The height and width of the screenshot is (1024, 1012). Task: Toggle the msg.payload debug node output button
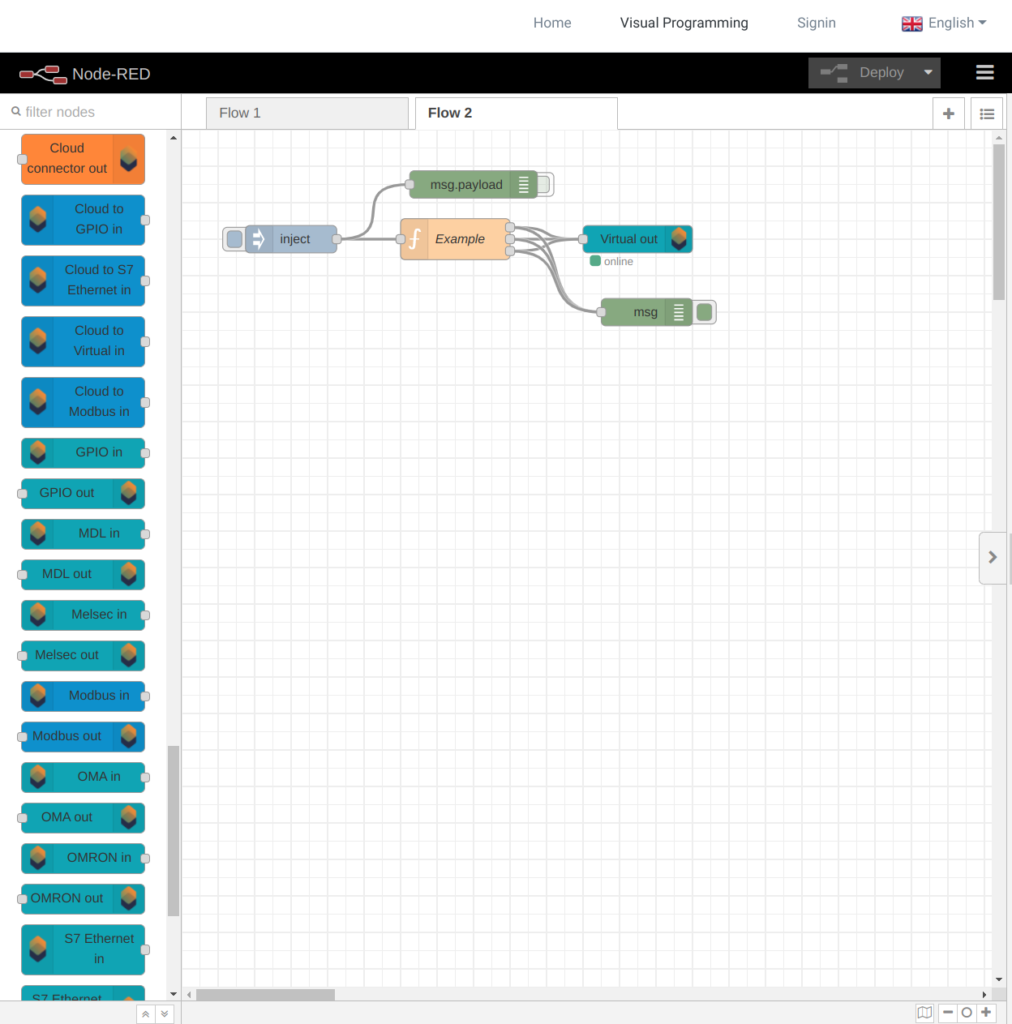point(545,185)
